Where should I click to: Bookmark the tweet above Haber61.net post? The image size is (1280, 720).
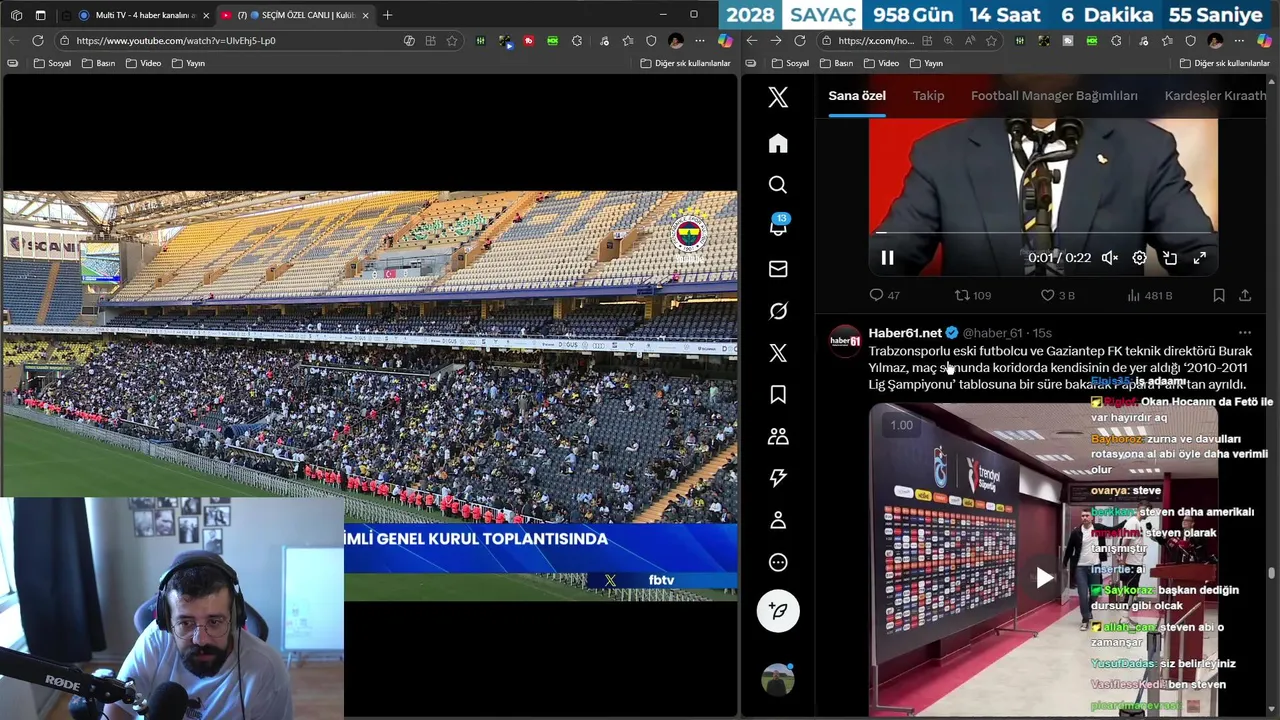click(x=1219, y=295)
